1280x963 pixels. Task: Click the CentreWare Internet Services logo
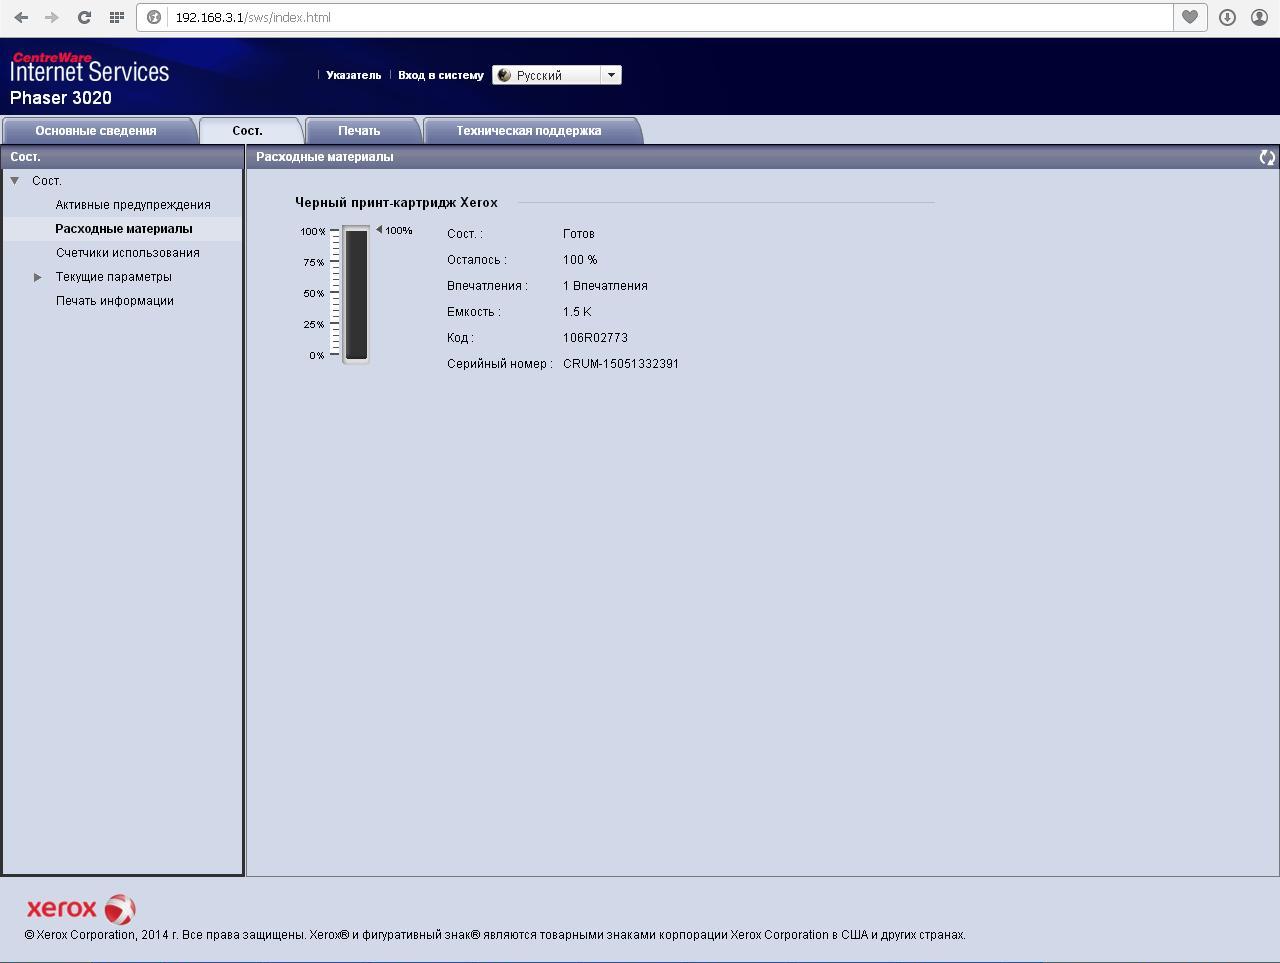click(x=89, y=68)
